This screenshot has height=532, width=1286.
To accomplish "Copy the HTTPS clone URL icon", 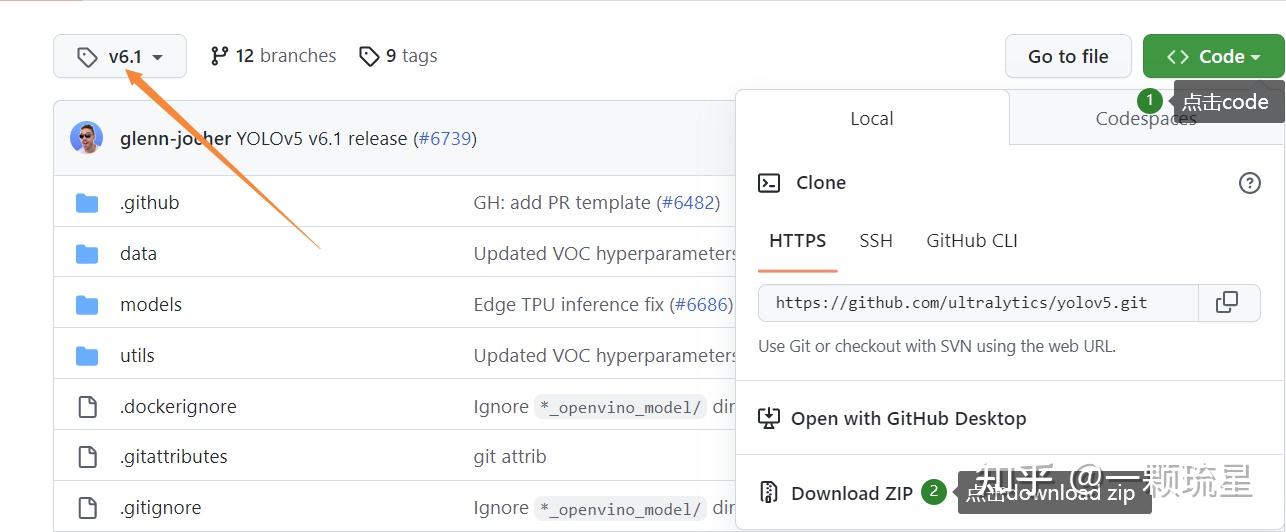I will tap(1227, 303).
